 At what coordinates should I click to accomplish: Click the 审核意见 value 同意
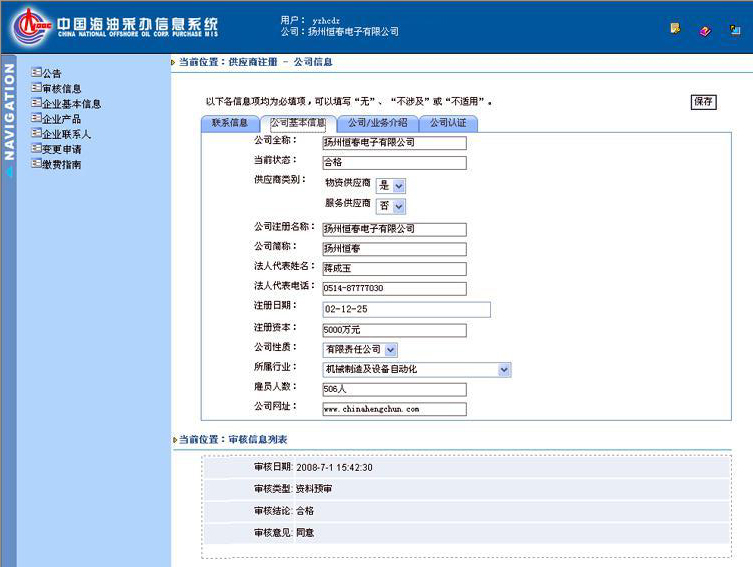click(305, 532)
